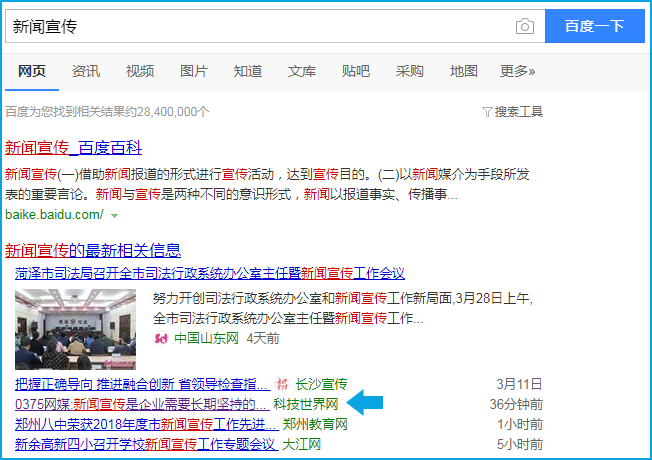The height and width of the screenshot is (460, 652).
Task: Click the 中国山东网 source name
Action: (x=206, y=339)
